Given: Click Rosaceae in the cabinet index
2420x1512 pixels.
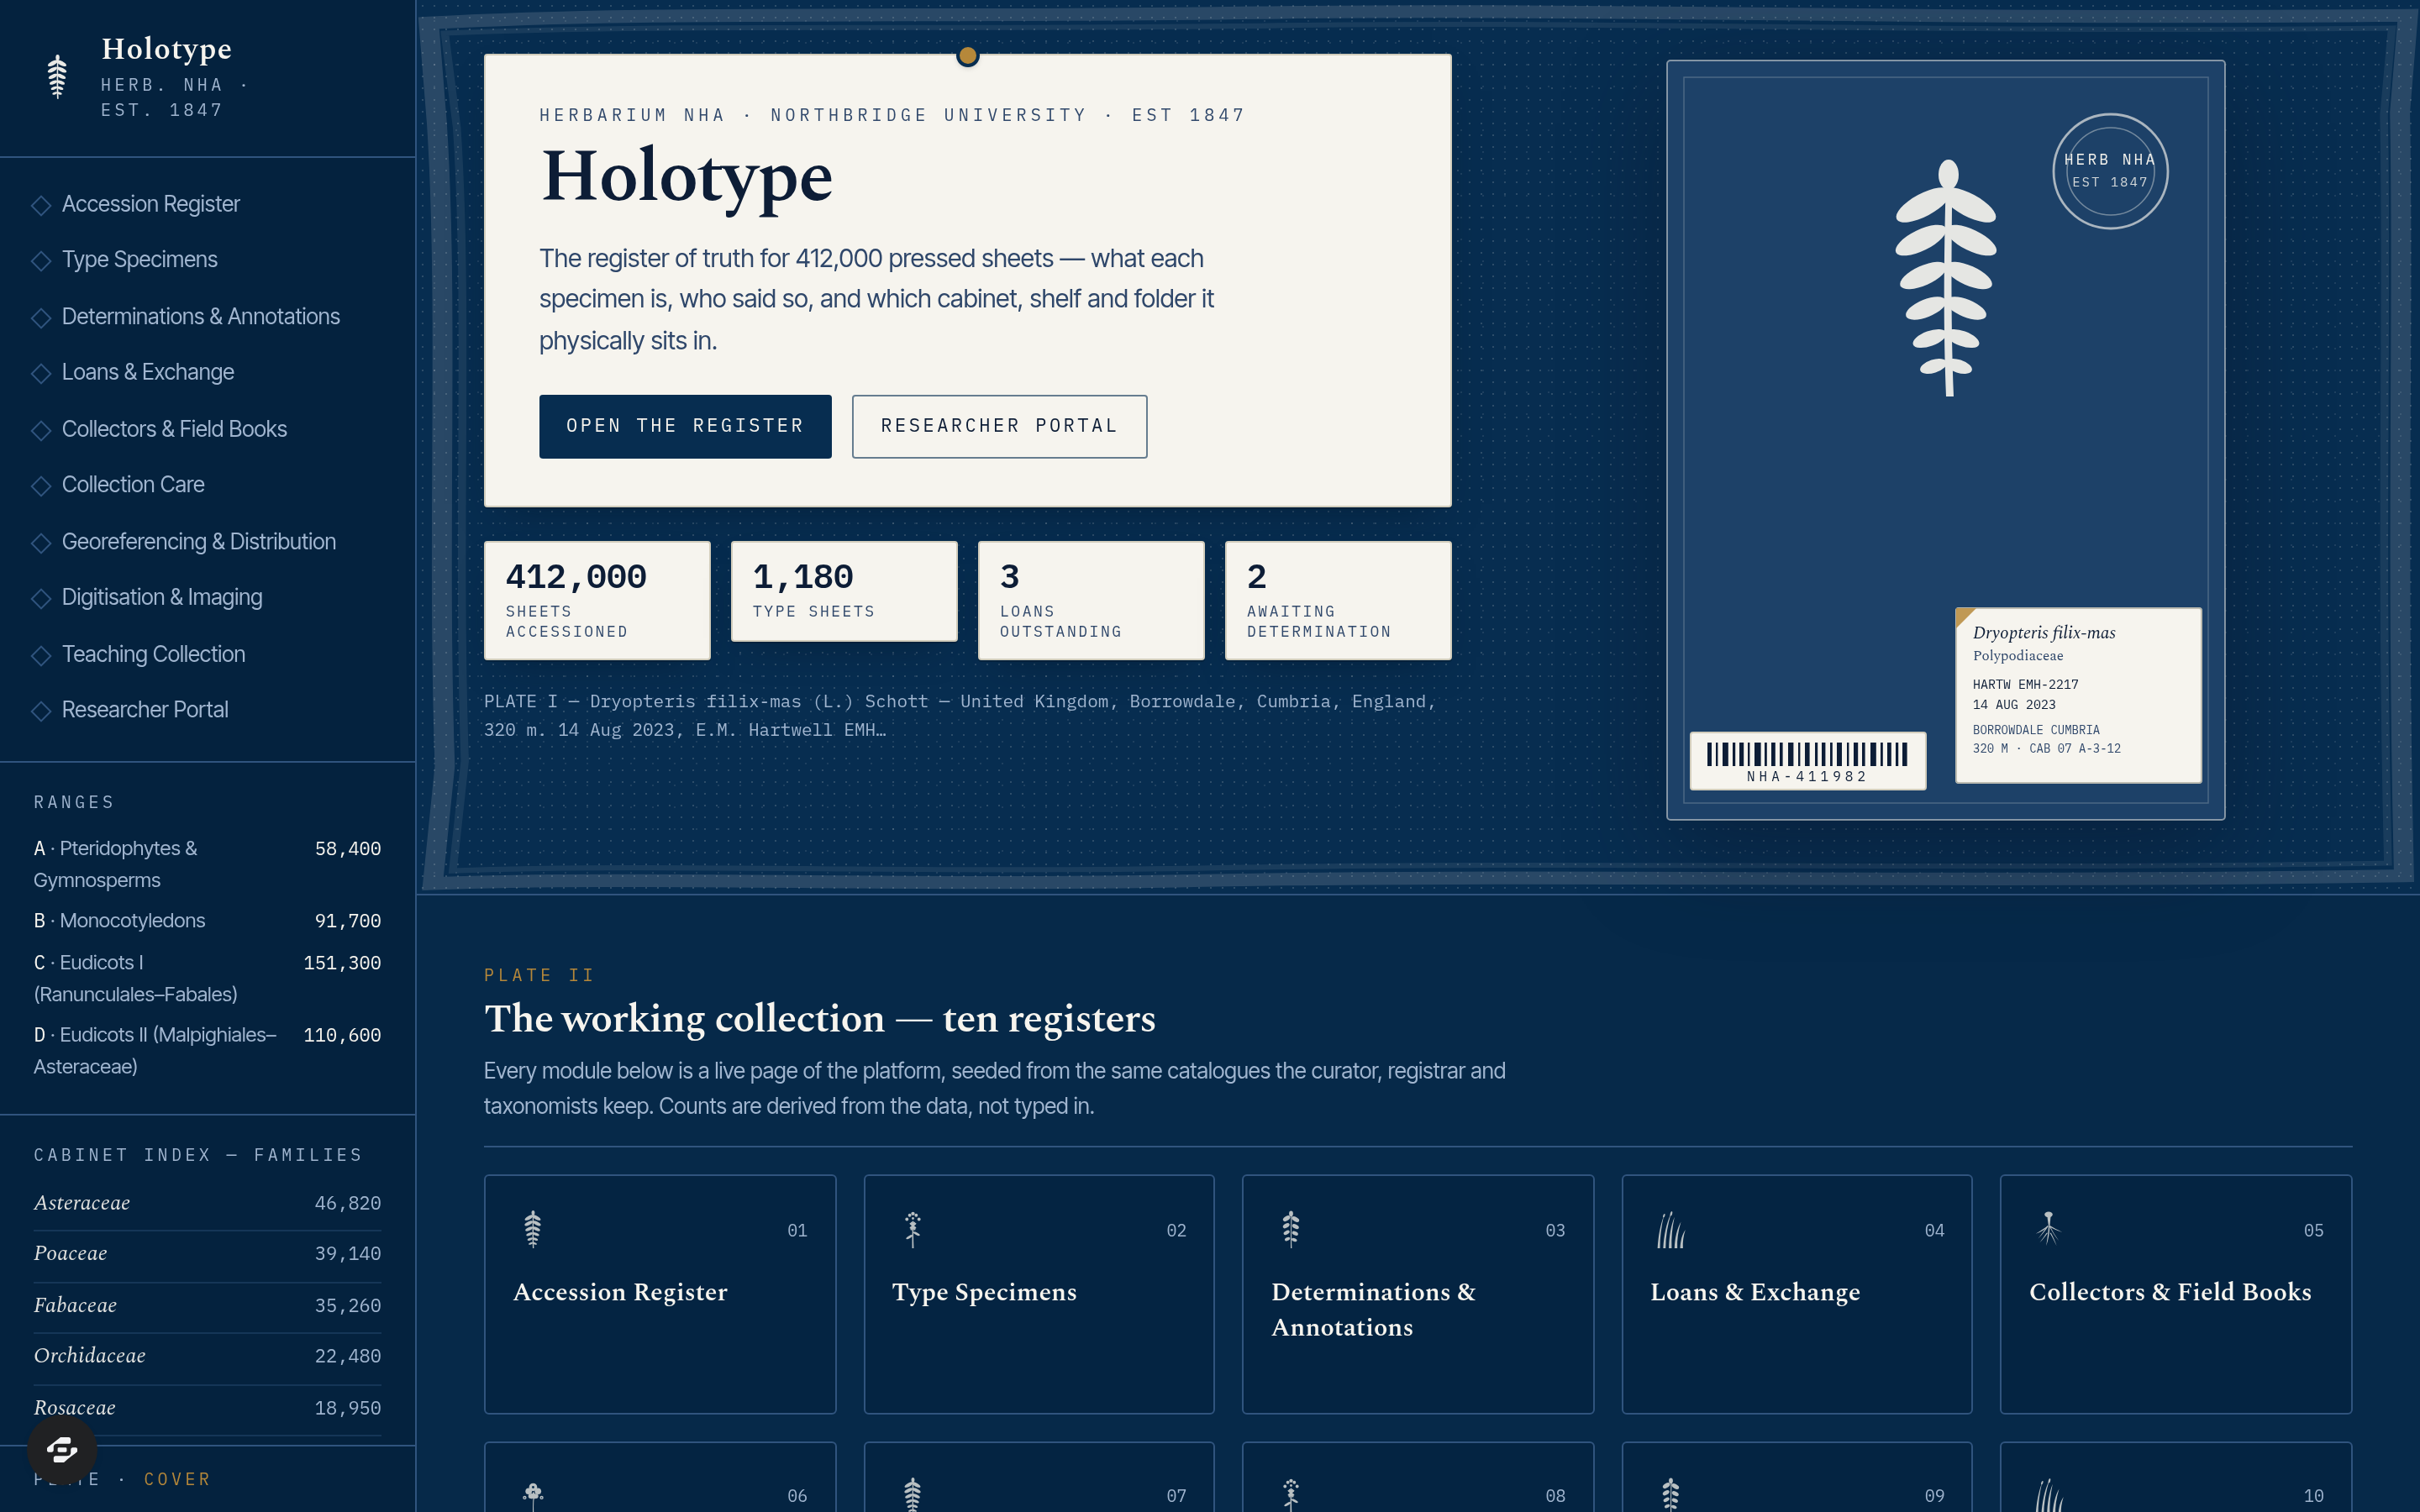Looking at the screenshot, I should pos(207,1409).
